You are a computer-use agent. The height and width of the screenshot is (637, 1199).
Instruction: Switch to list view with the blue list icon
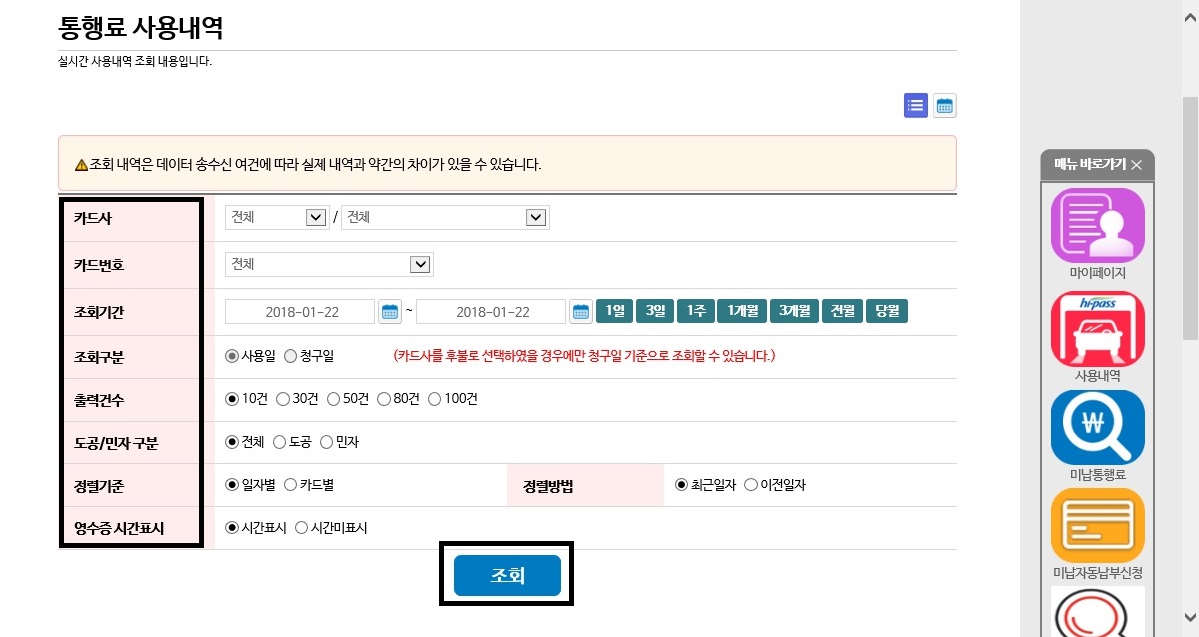click(x=914, y=106)
